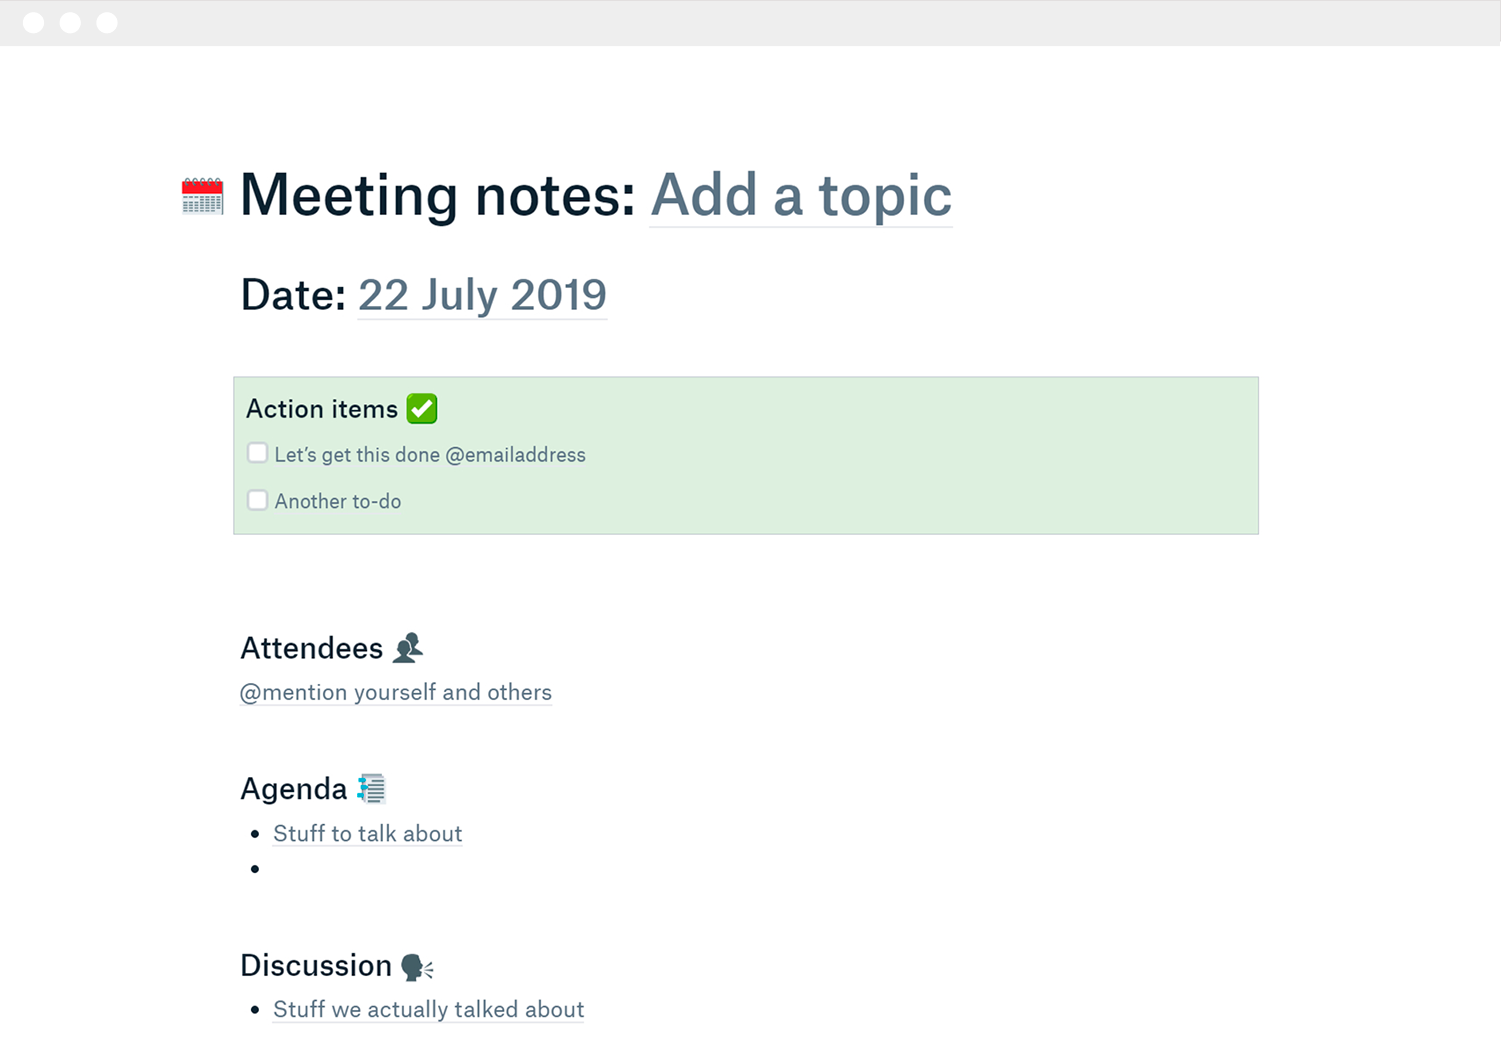
Task: Click the "Discussion" heading text
Action: (316, 966)
